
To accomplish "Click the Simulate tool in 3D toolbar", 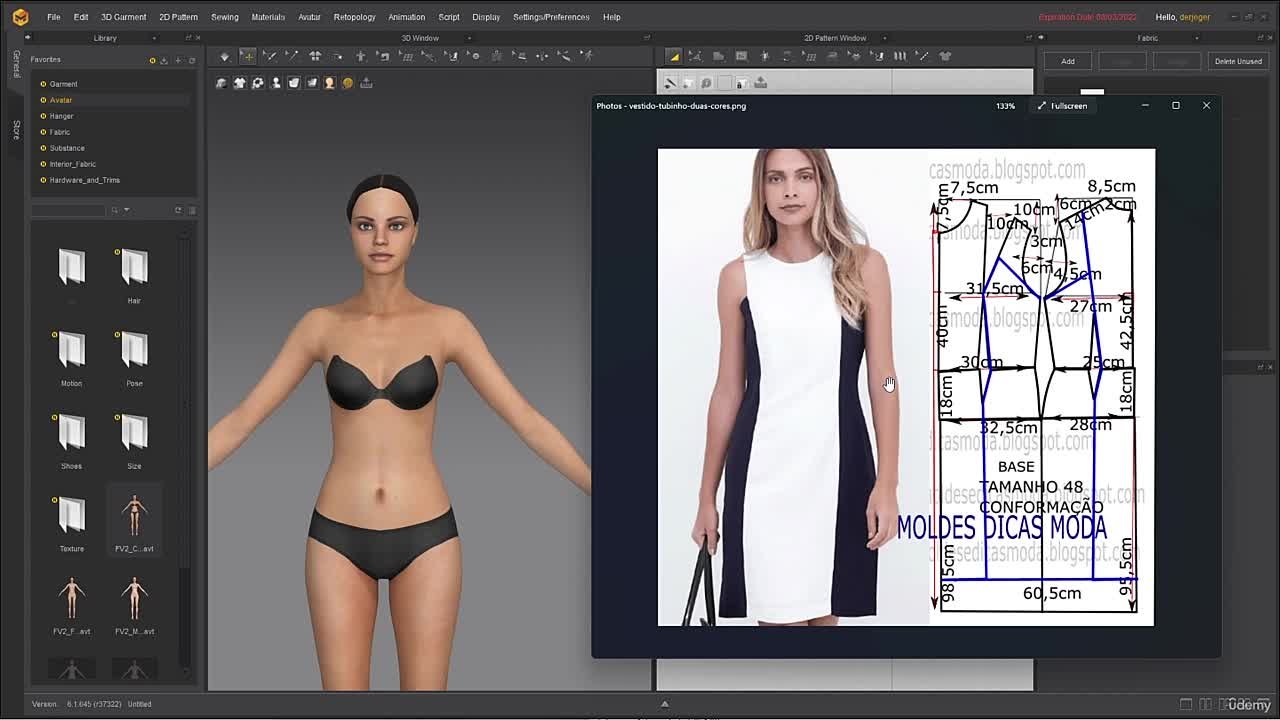I will [224, 56].
